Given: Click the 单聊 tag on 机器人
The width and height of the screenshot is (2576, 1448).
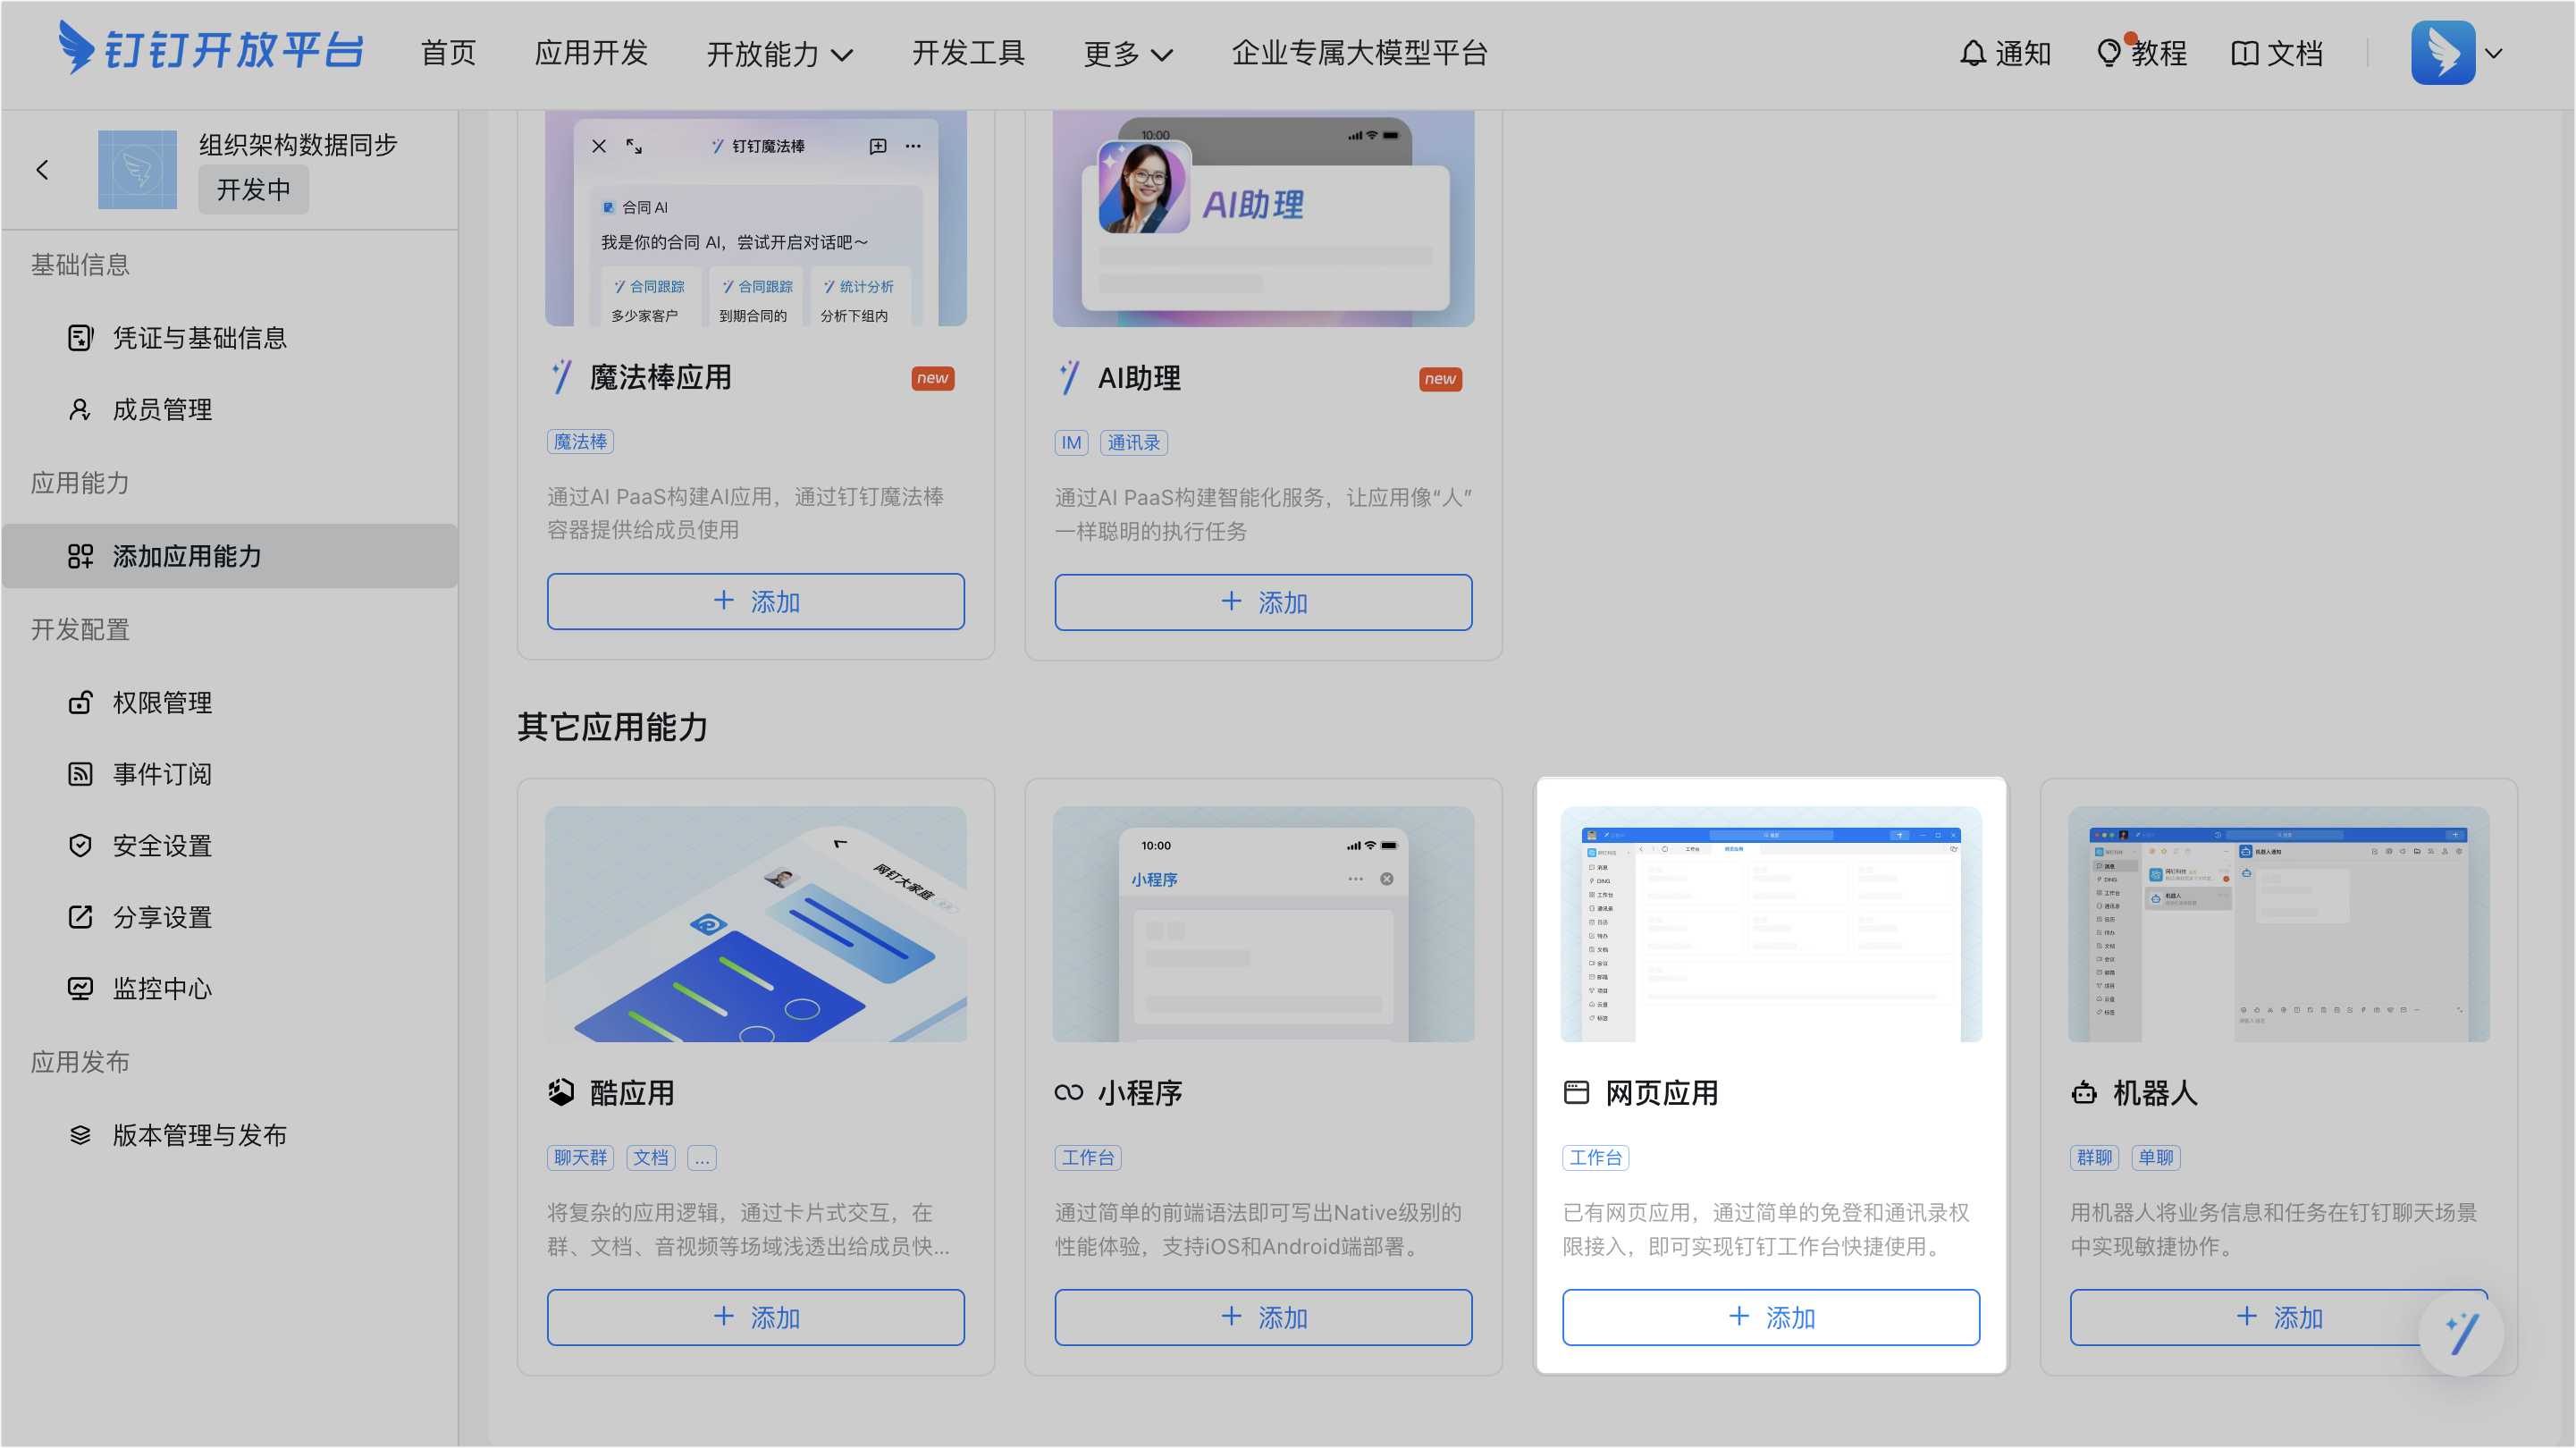Looking at the screenshot, I should [2156, 1157].
